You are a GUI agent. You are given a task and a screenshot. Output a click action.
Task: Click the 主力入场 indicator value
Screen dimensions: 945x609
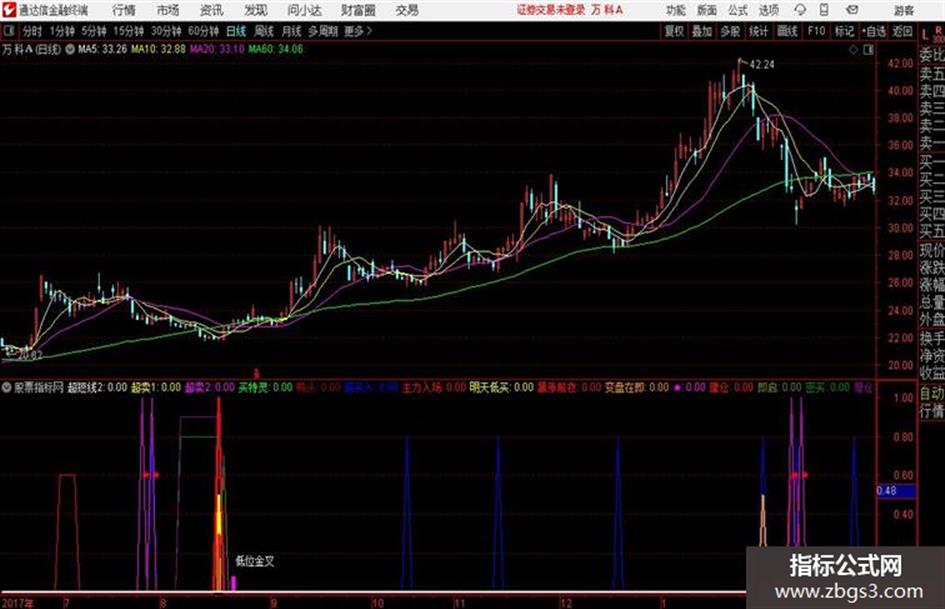point(434,387)
